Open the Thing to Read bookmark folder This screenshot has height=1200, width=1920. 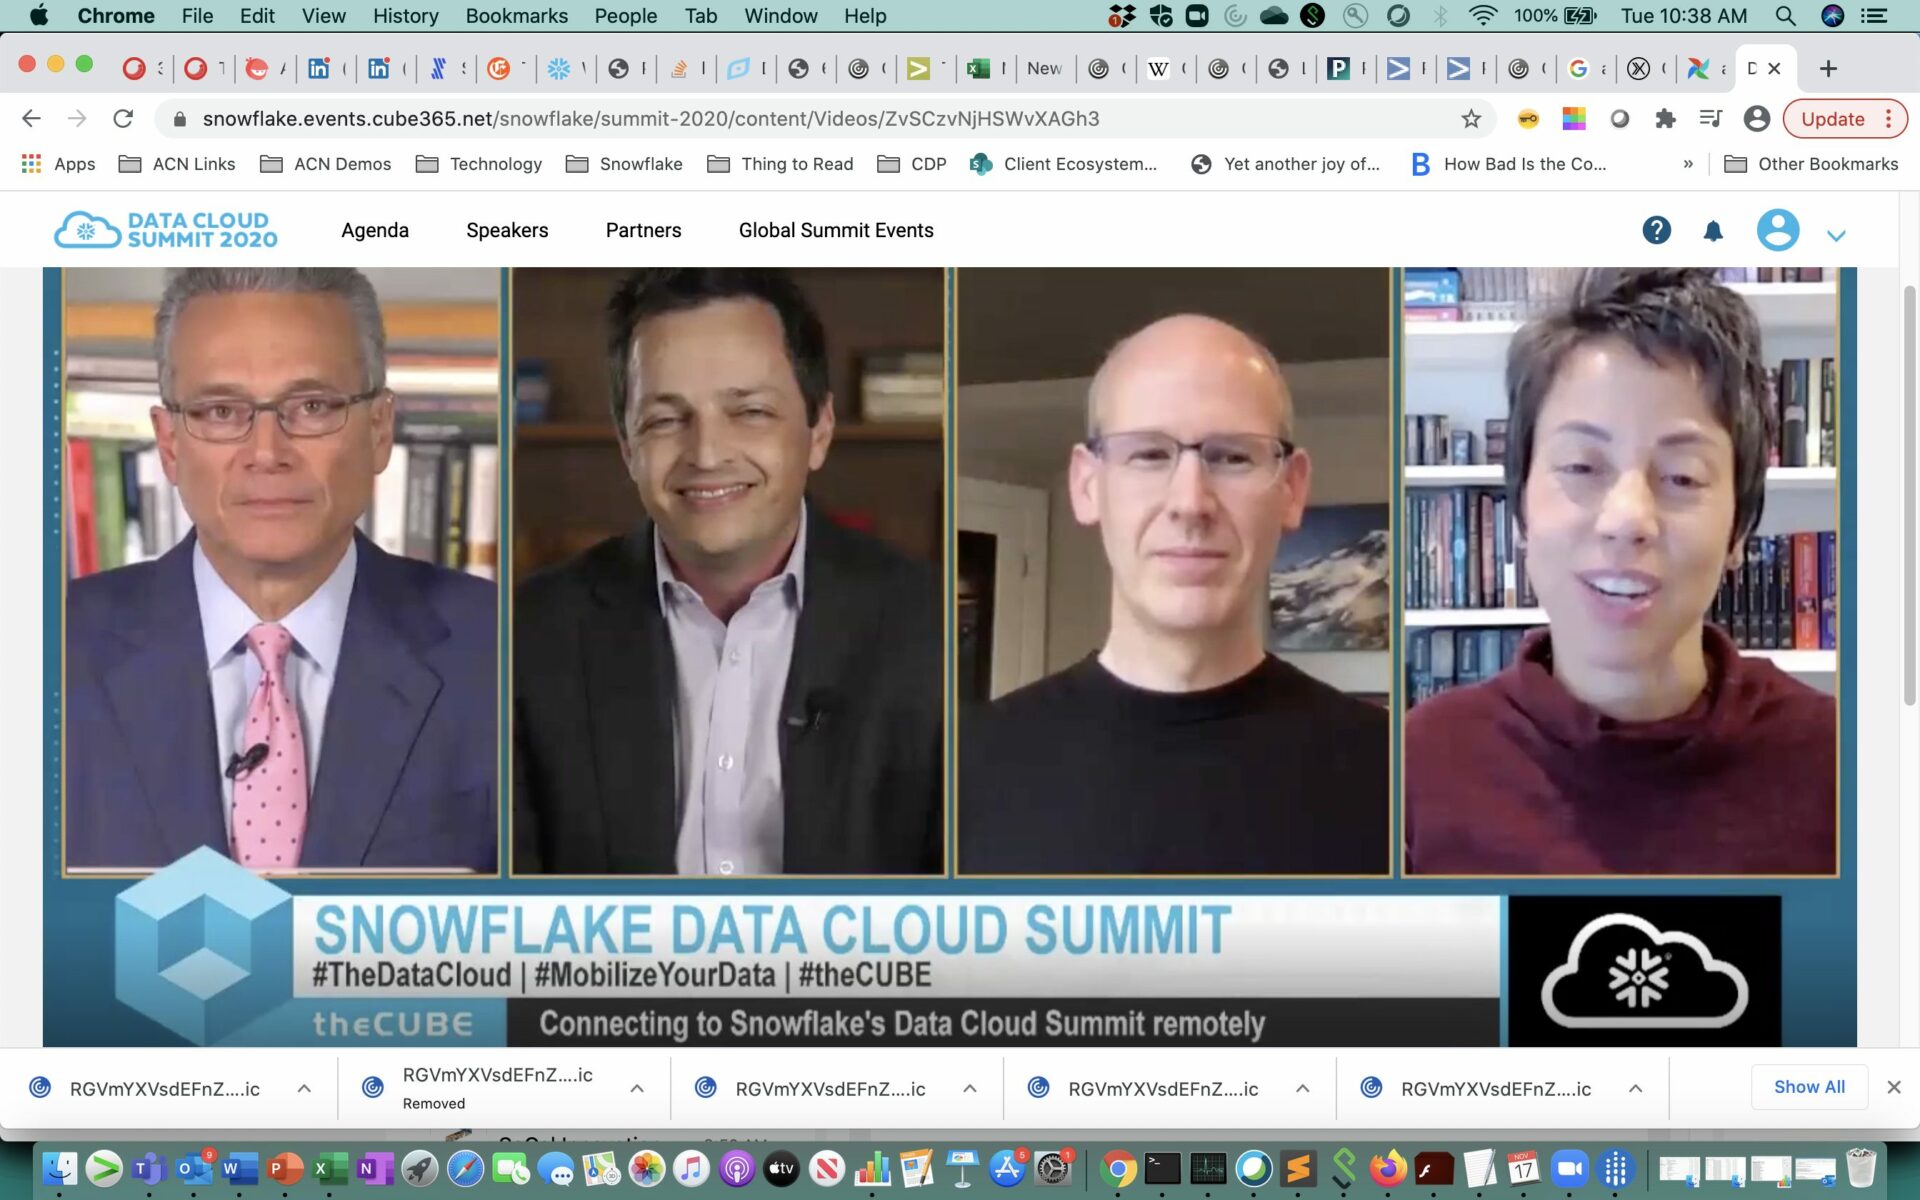click(780, 164)
